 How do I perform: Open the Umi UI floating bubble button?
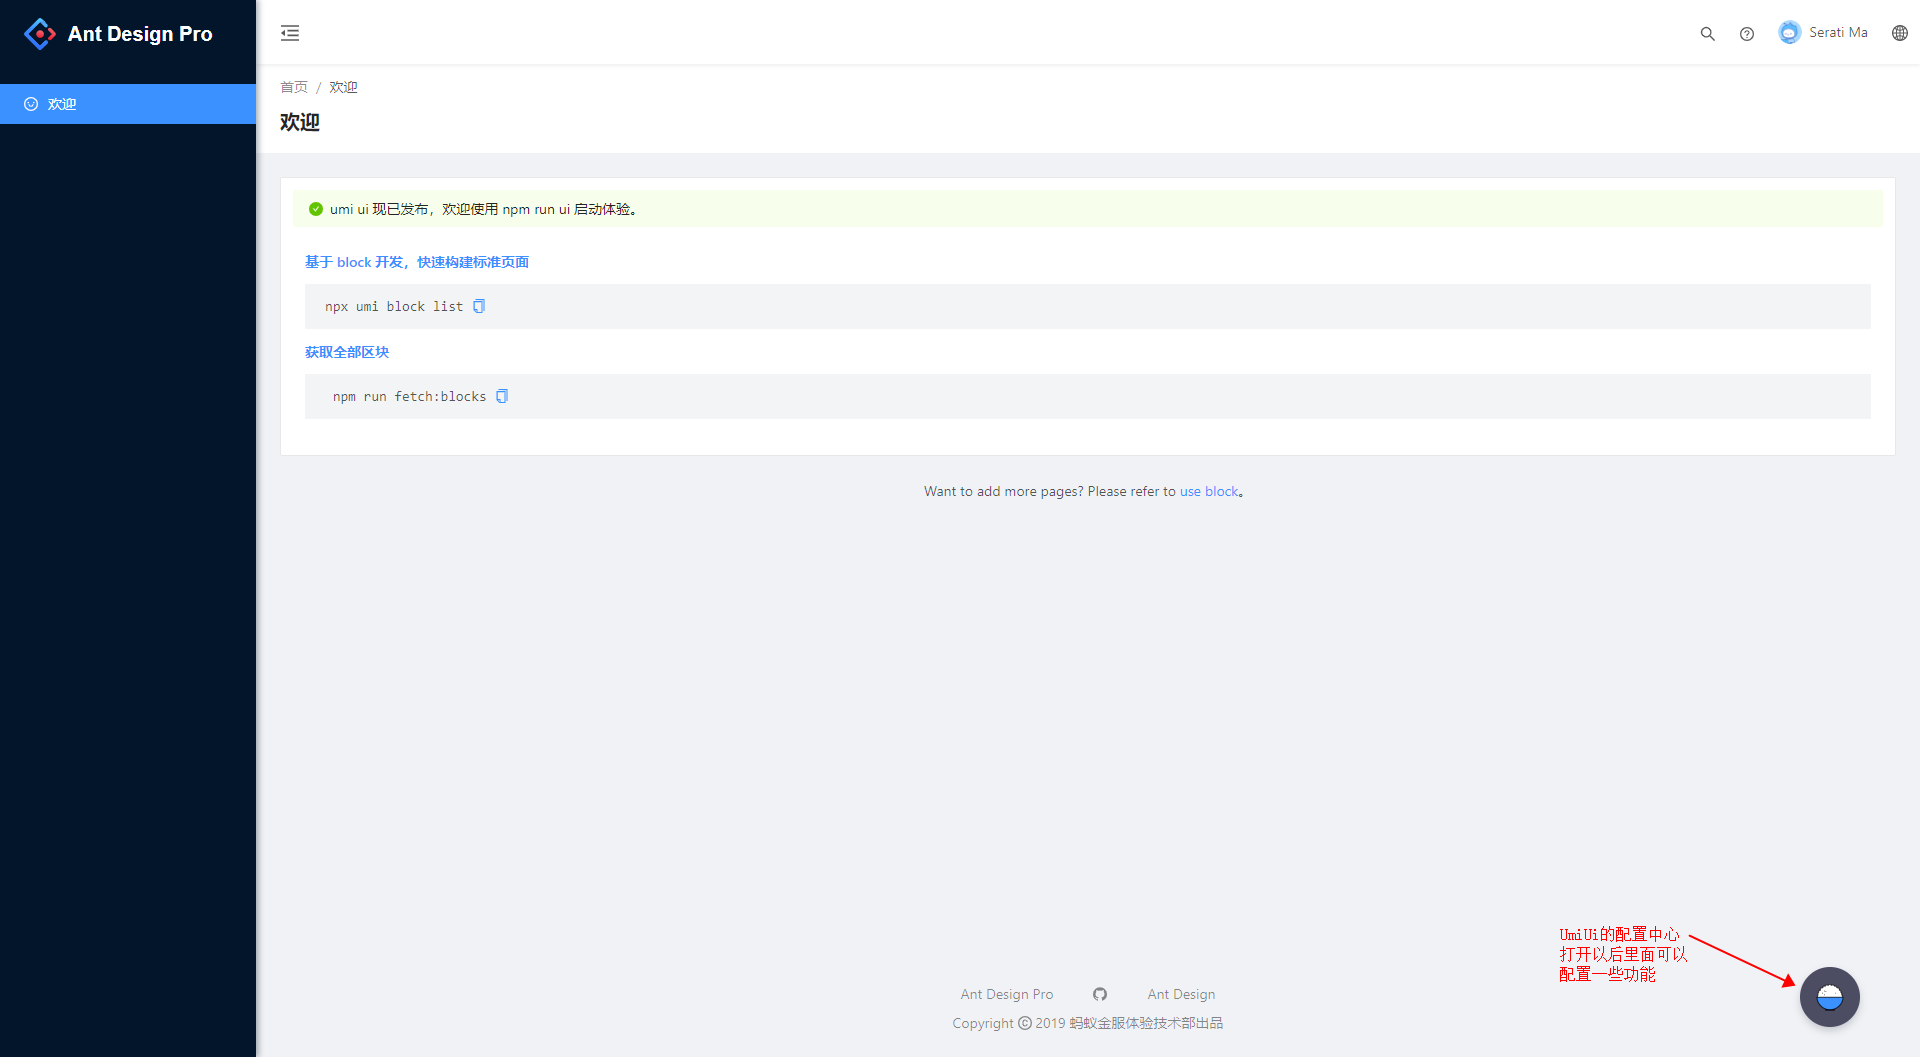tap(1829, 997)
